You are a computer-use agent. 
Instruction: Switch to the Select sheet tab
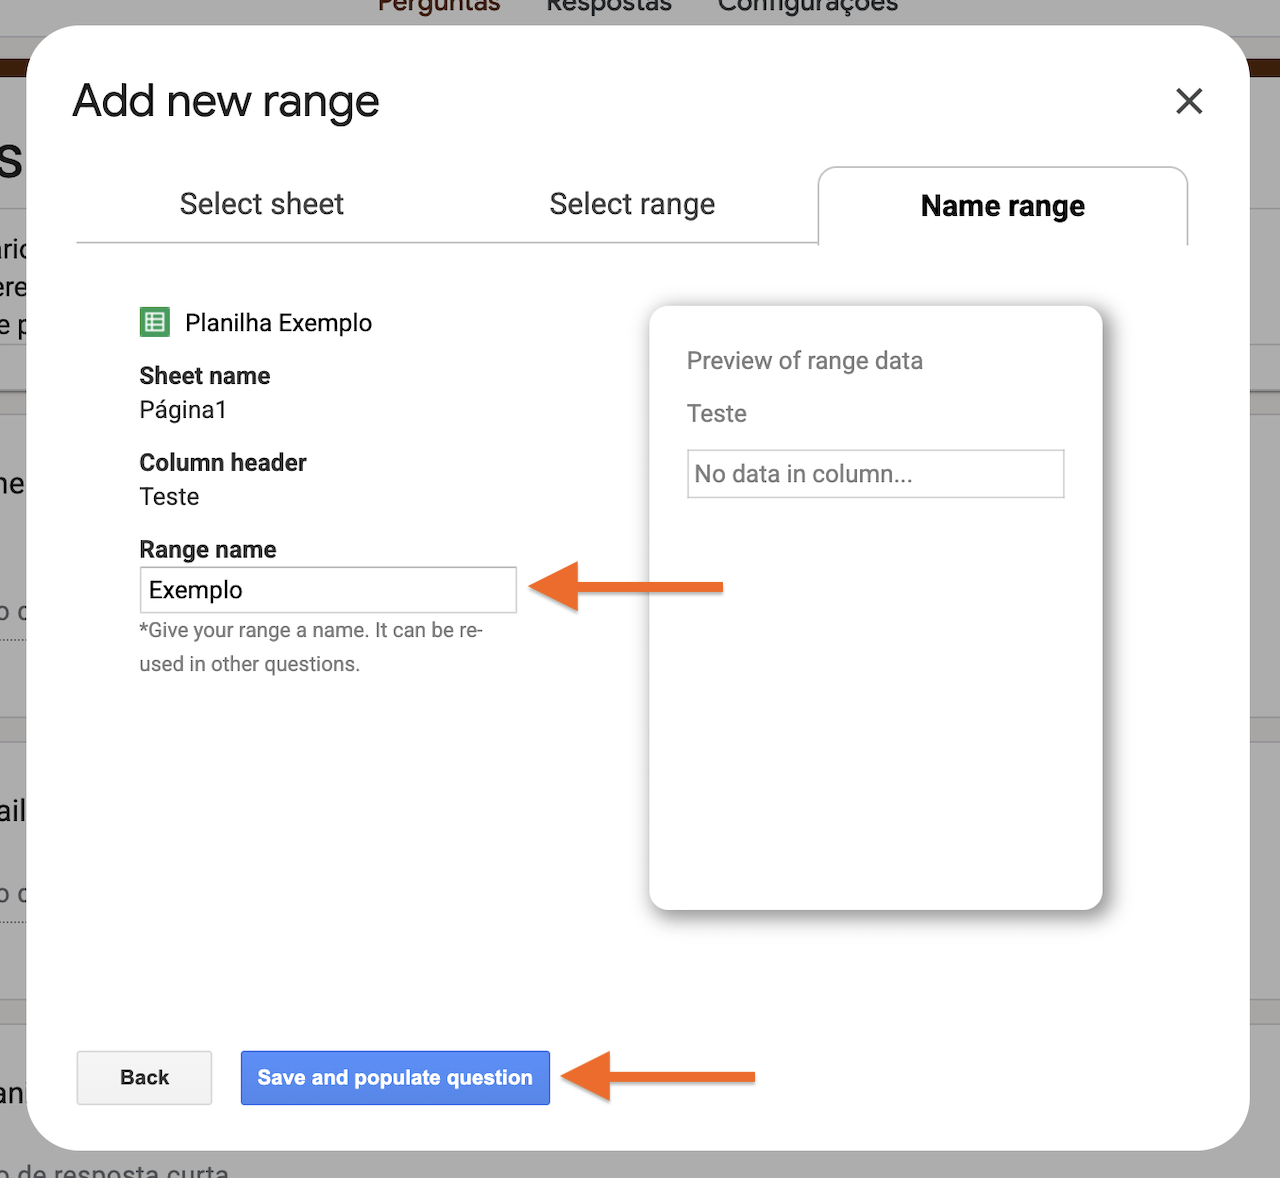tap(261, 203)
